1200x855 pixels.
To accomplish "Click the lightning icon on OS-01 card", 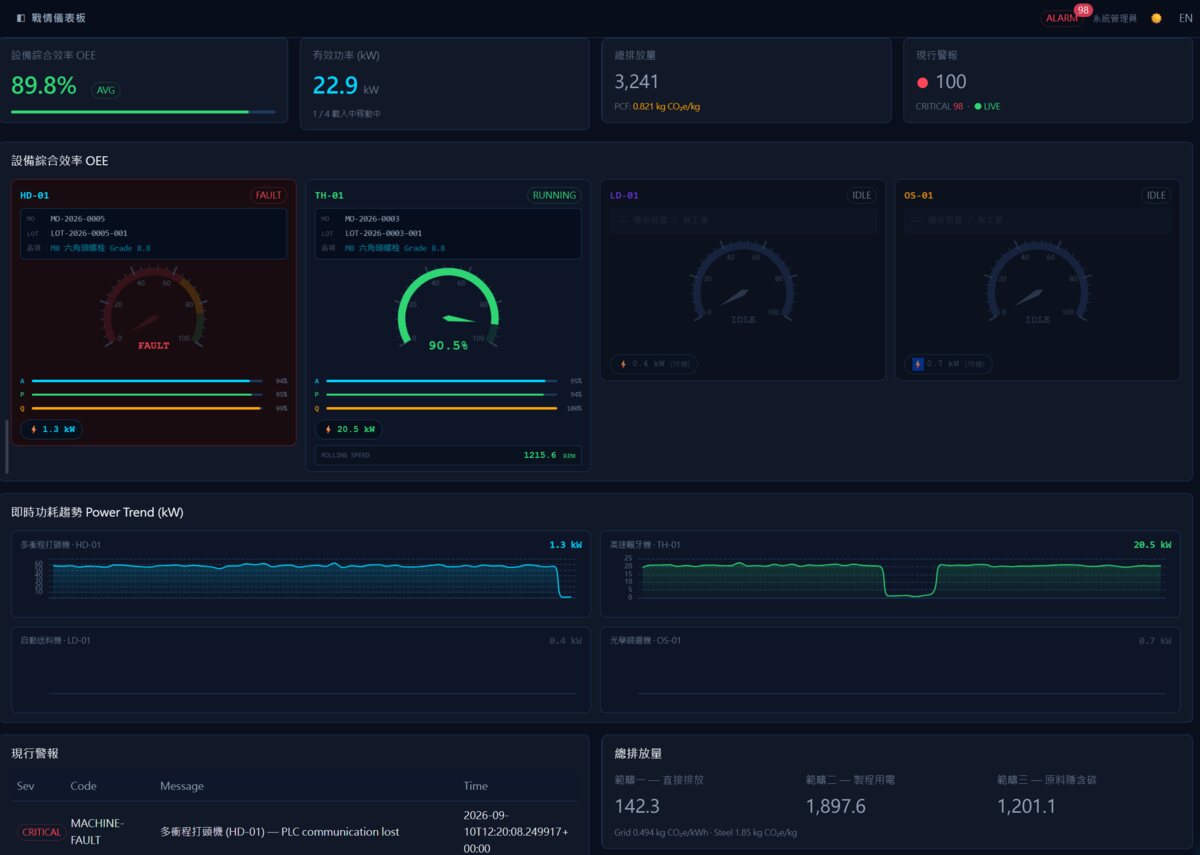I will (x=918, y=364).
